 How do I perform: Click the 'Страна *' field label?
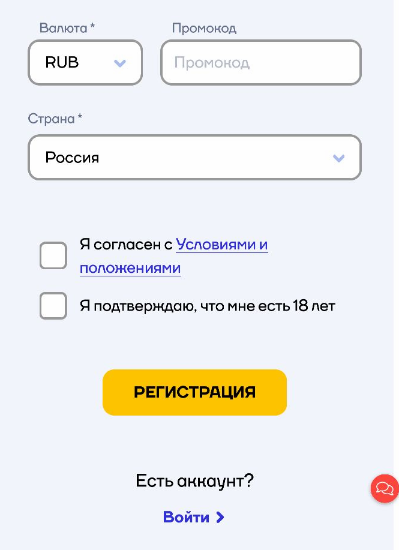point(55,119)
